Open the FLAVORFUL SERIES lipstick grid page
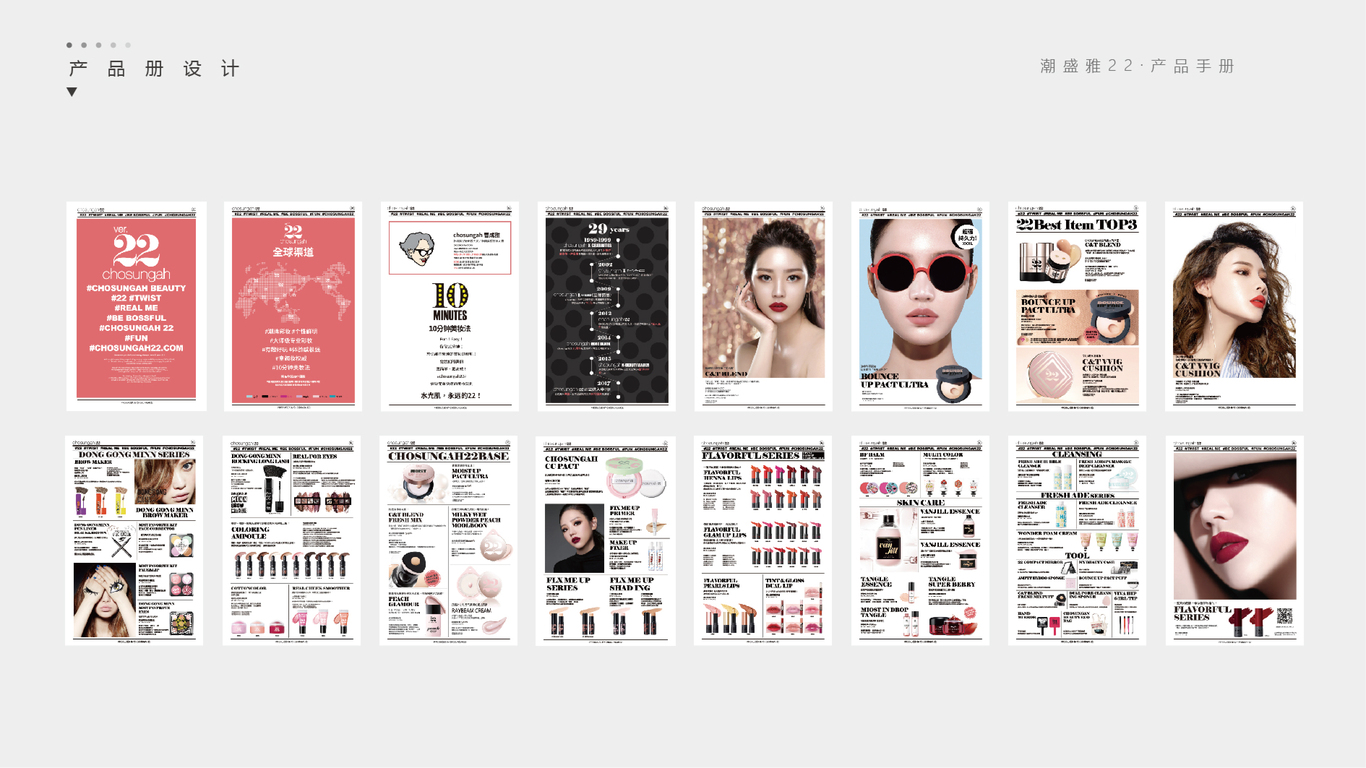 pyautogui.click(x=763, y=540)
